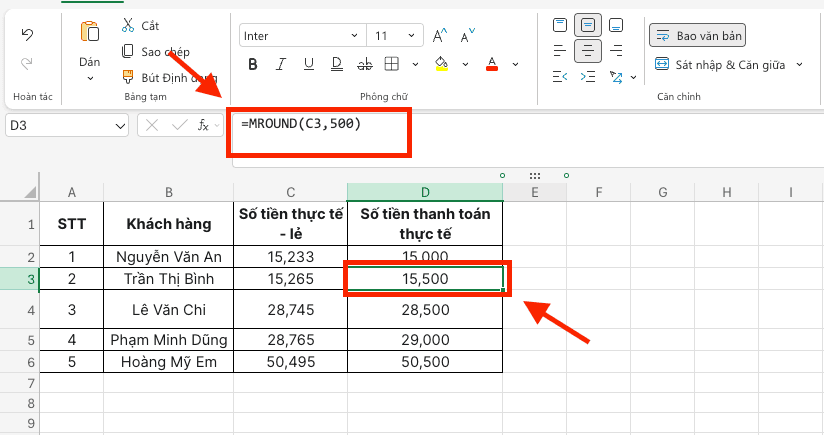Click cell showing 50,495
This screenshot has width=824, height=435.
click(291, 362)
